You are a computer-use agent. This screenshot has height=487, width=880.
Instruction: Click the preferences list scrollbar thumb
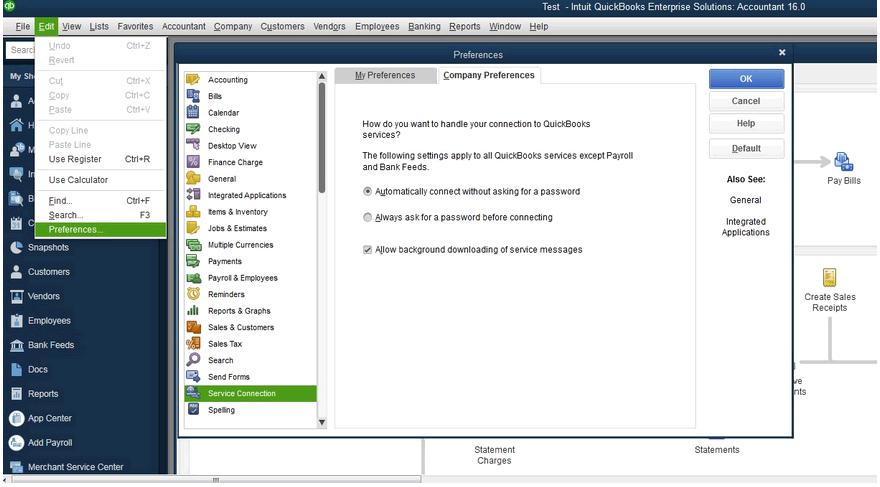pyautogui.click(x=322, y=137)
